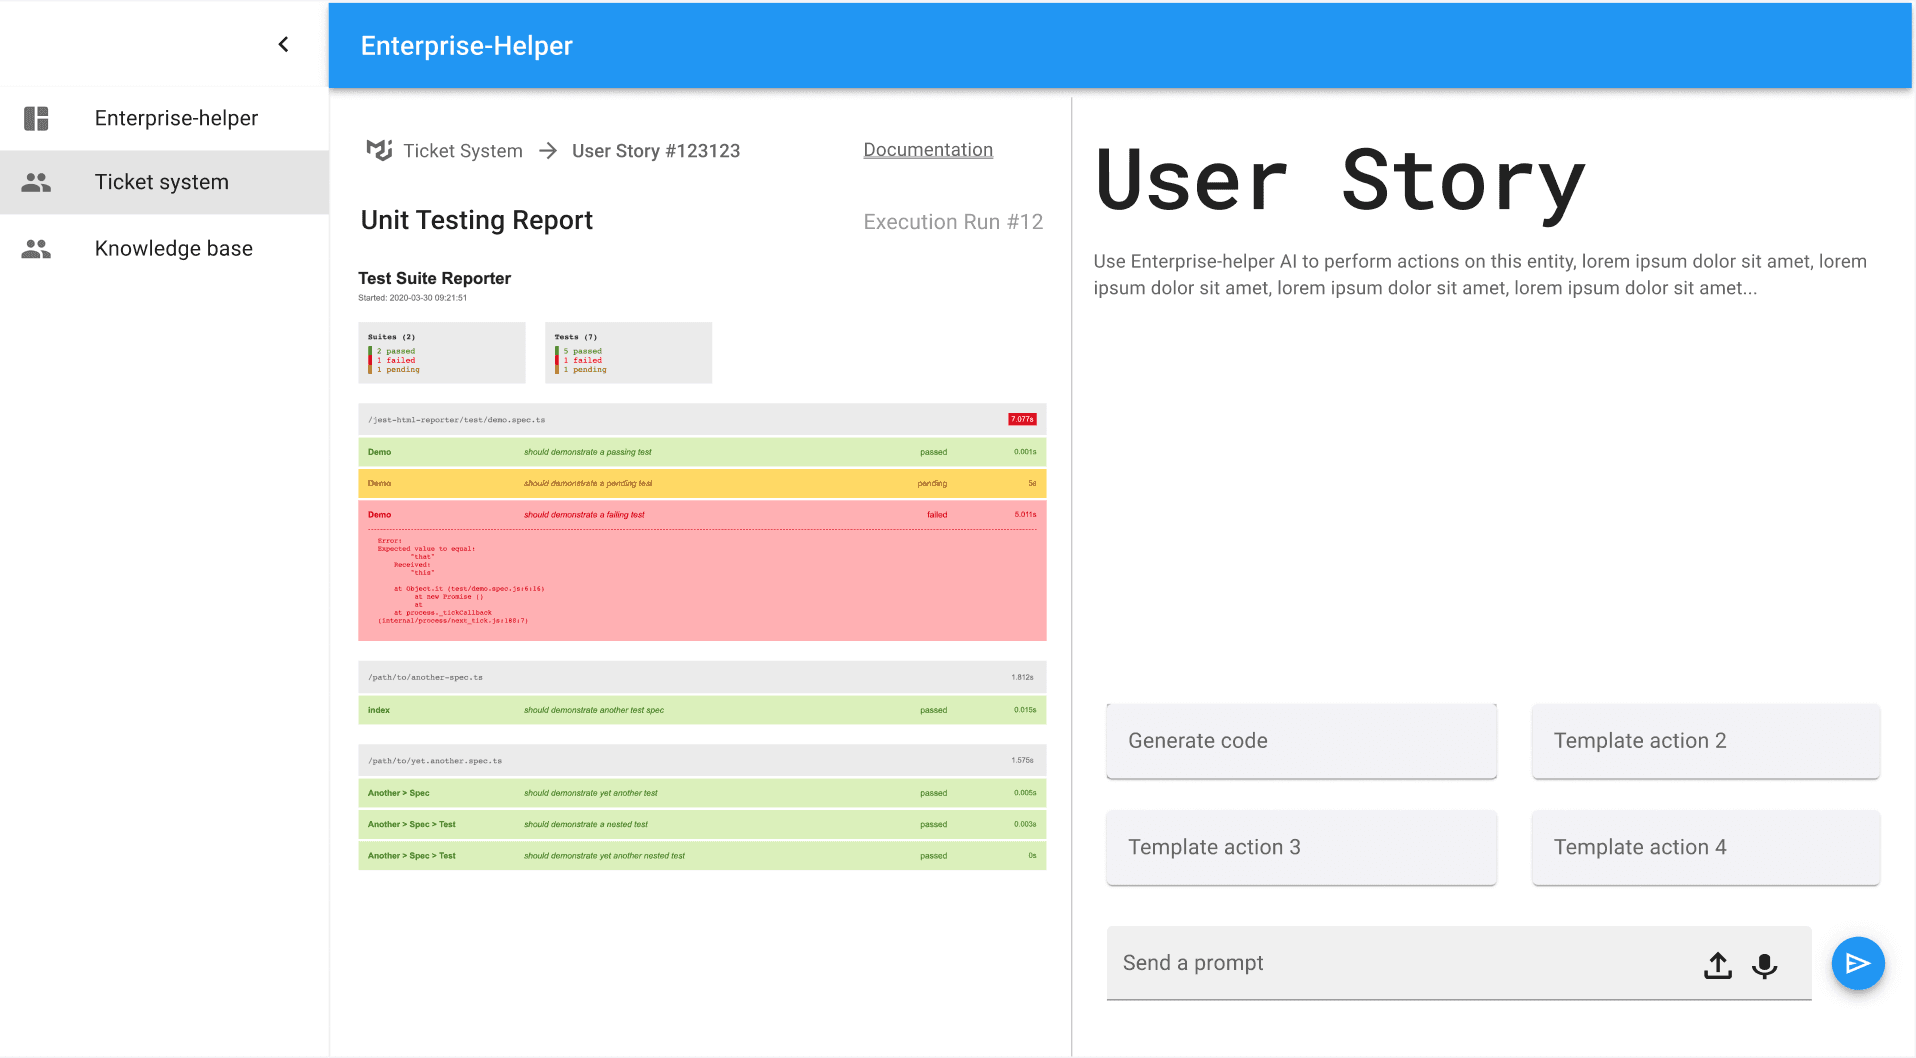Click the failed Demo test row

701,515
